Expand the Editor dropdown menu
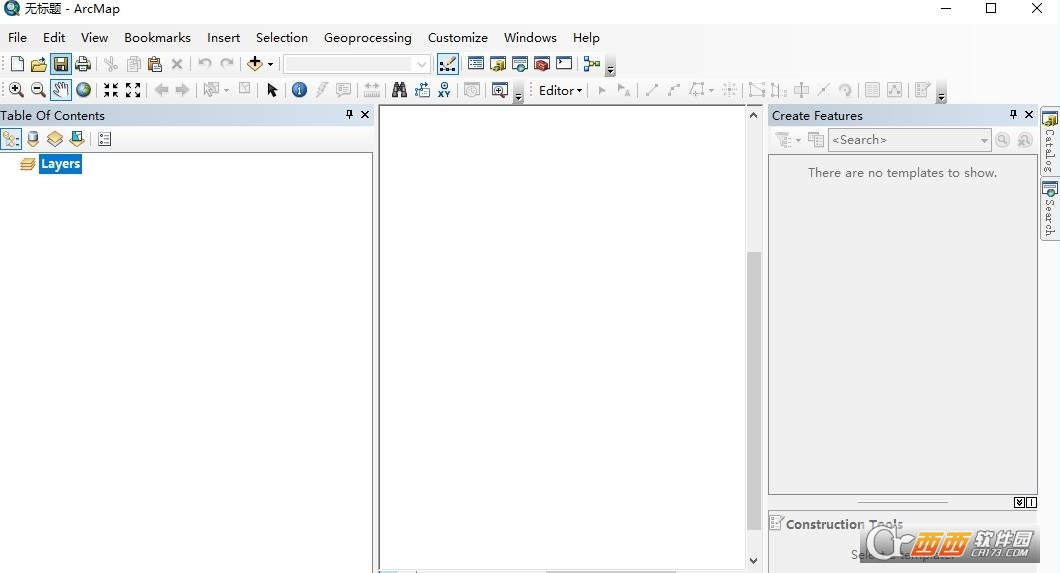Viewport: 1060px width, 573px height. coord(560,91)
